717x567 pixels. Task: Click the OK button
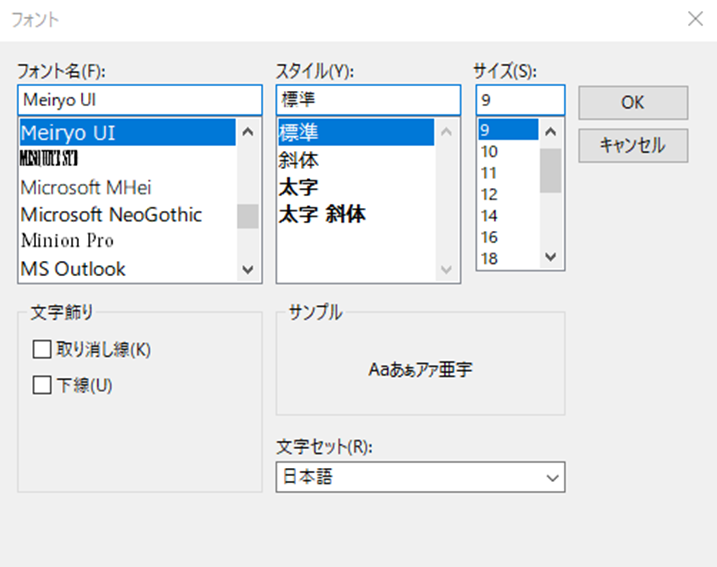[x=632, y=103]
